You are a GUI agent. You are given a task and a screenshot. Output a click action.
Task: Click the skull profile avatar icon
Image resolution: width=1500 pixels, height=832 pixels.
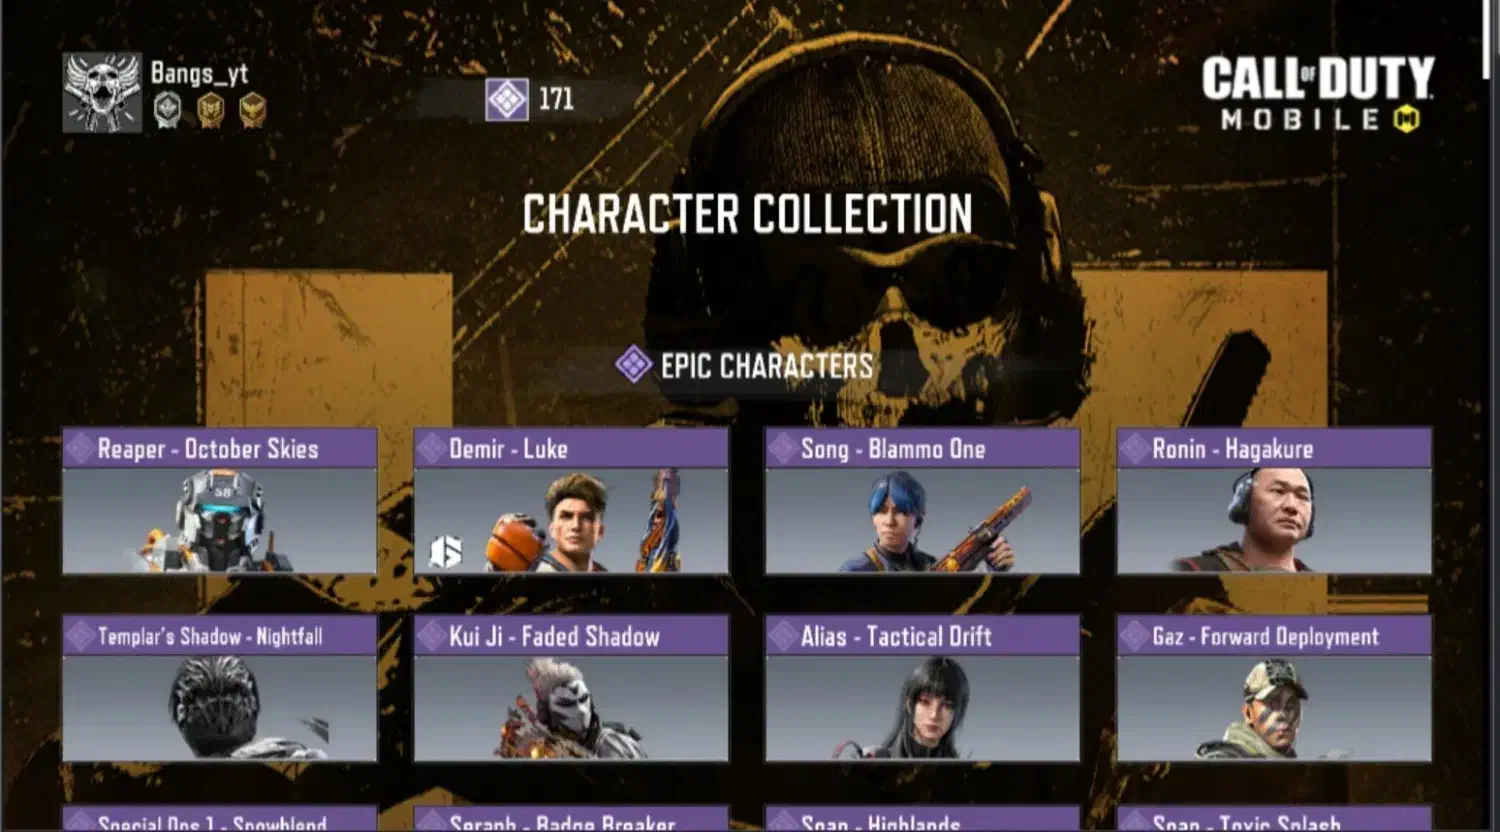click(x=103, y=93)
